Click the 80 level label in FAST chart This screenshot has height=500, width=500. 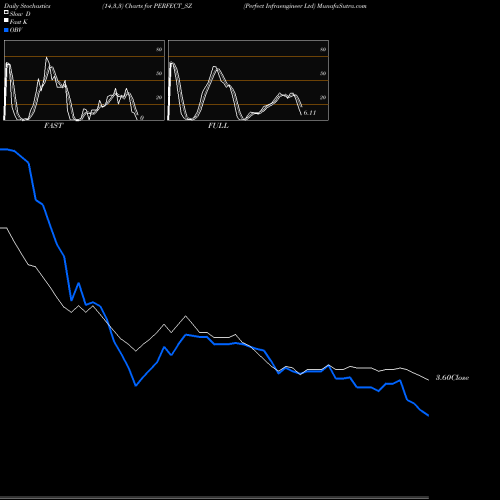[x=159, y=49]
